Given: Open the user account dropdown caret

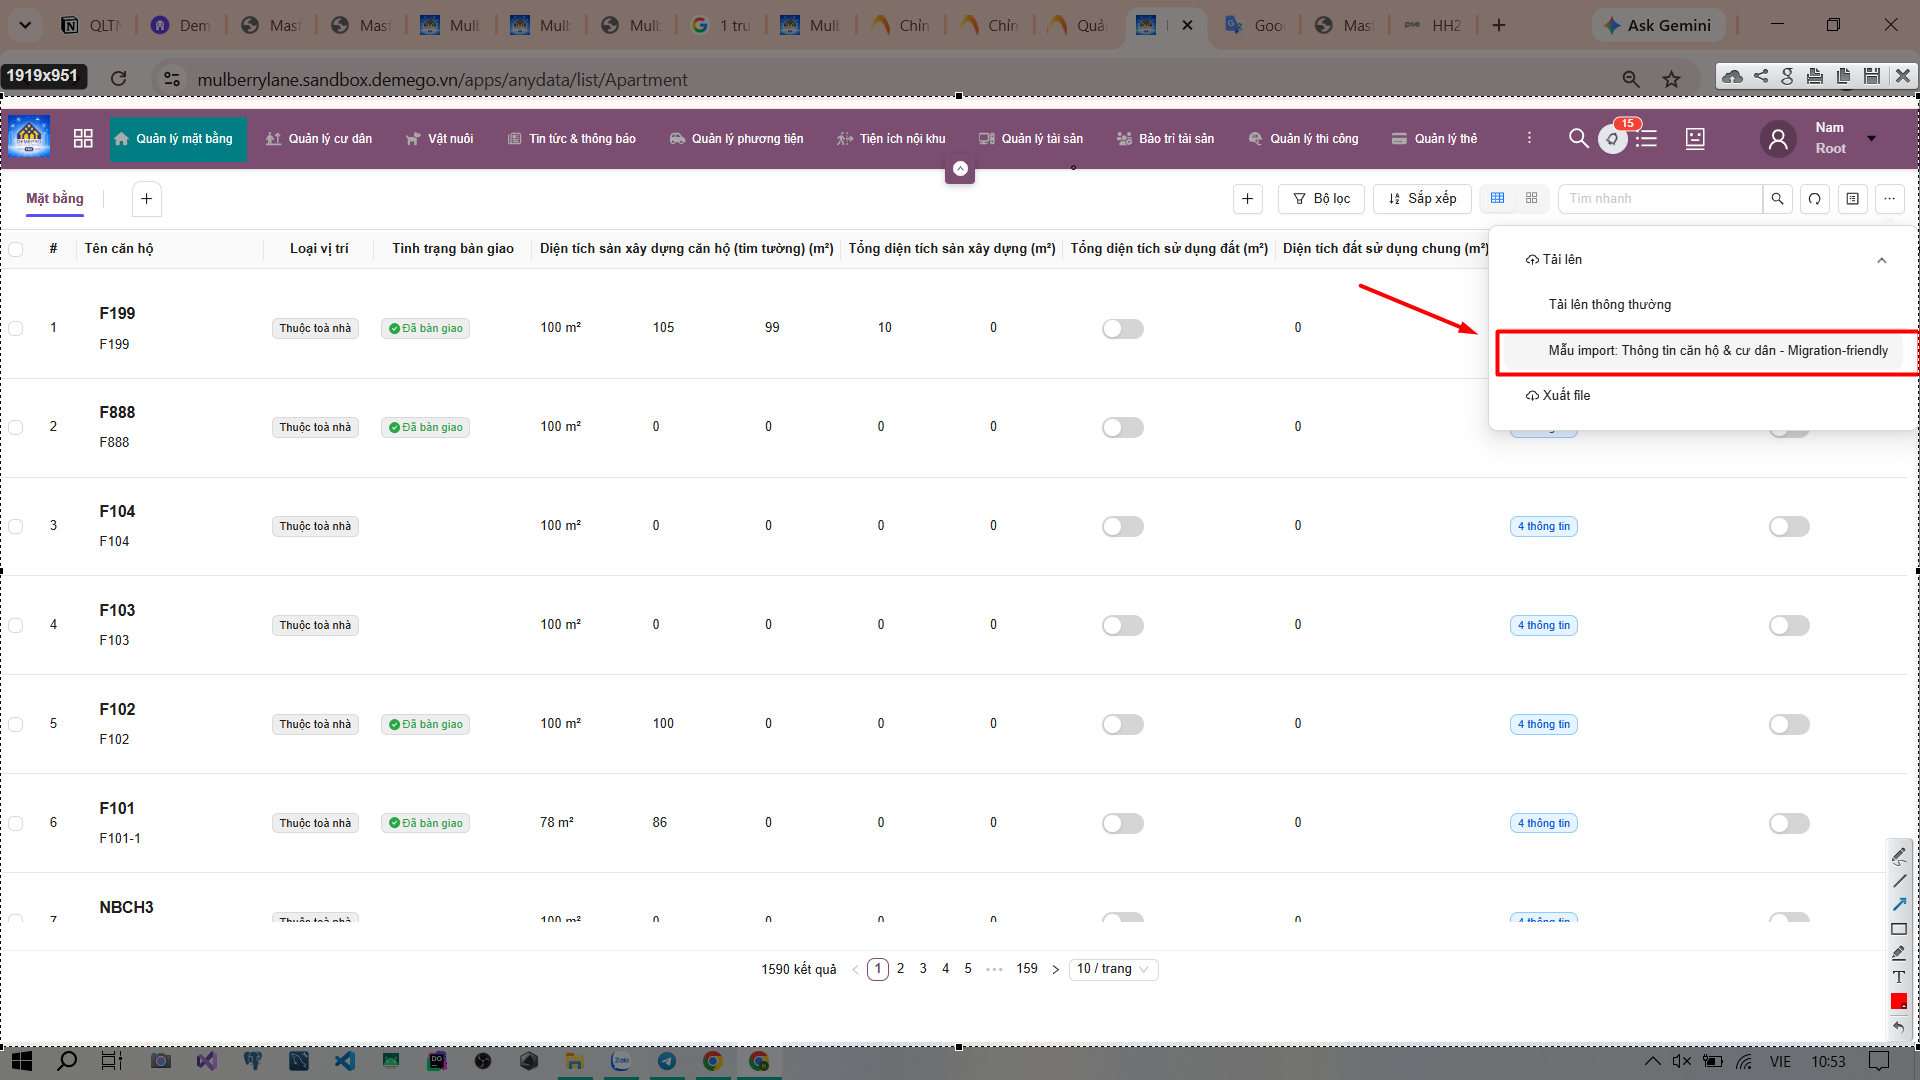Looking at the screenshot, I should (1871, 138).
